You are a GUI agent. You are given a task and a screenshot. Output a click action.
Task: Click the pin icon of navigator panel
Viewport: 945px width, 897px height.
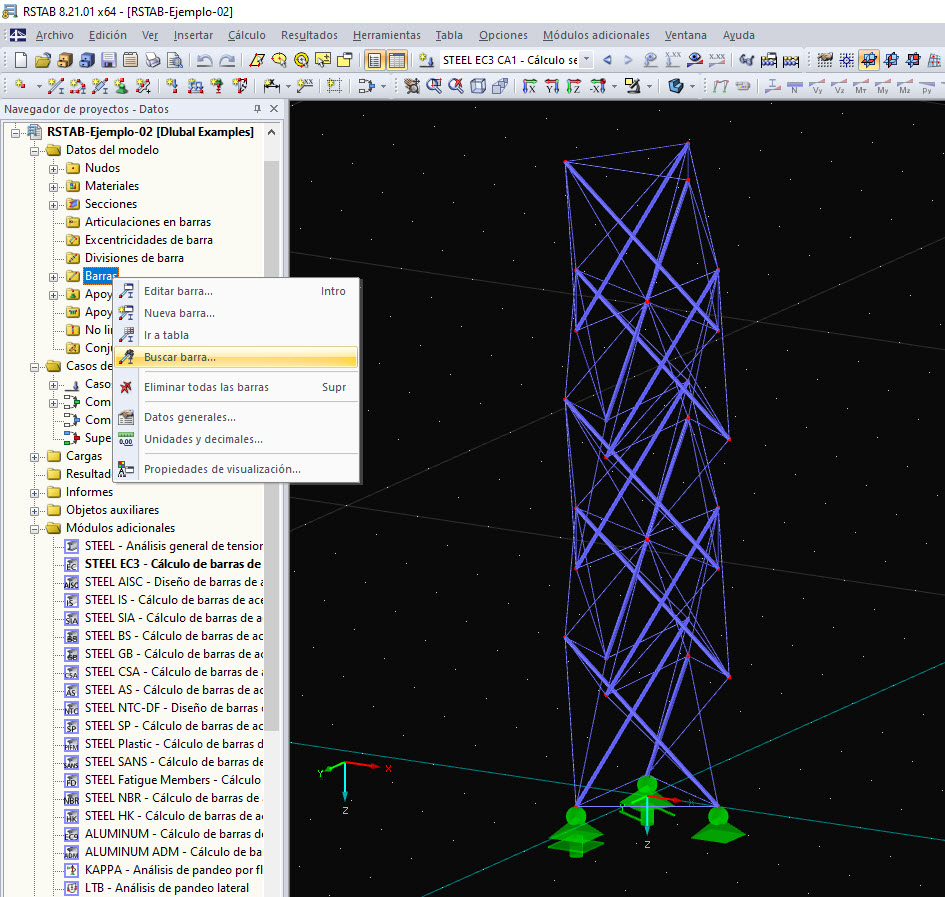257,109
